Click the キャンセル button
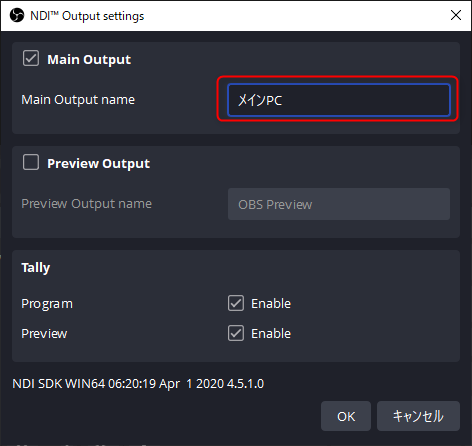 coord(418,416)
